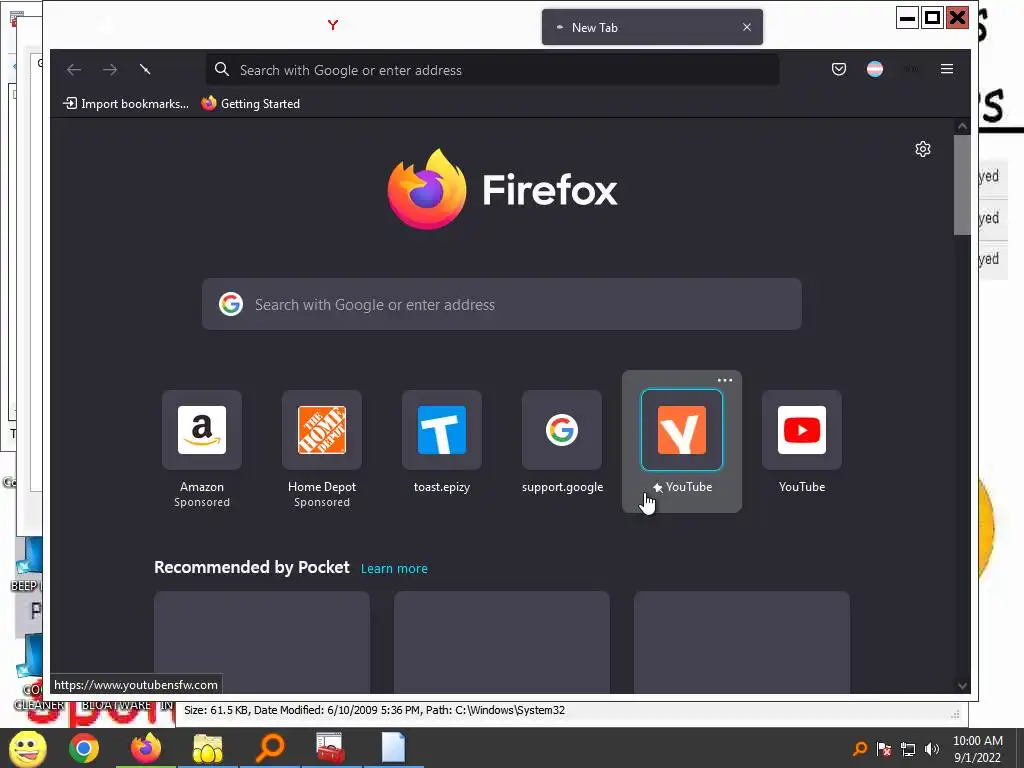Select the browser tab with red Y favicon
Viewport: 1024px width, 768px height.
pyautogui.click(x=332, y=25)
